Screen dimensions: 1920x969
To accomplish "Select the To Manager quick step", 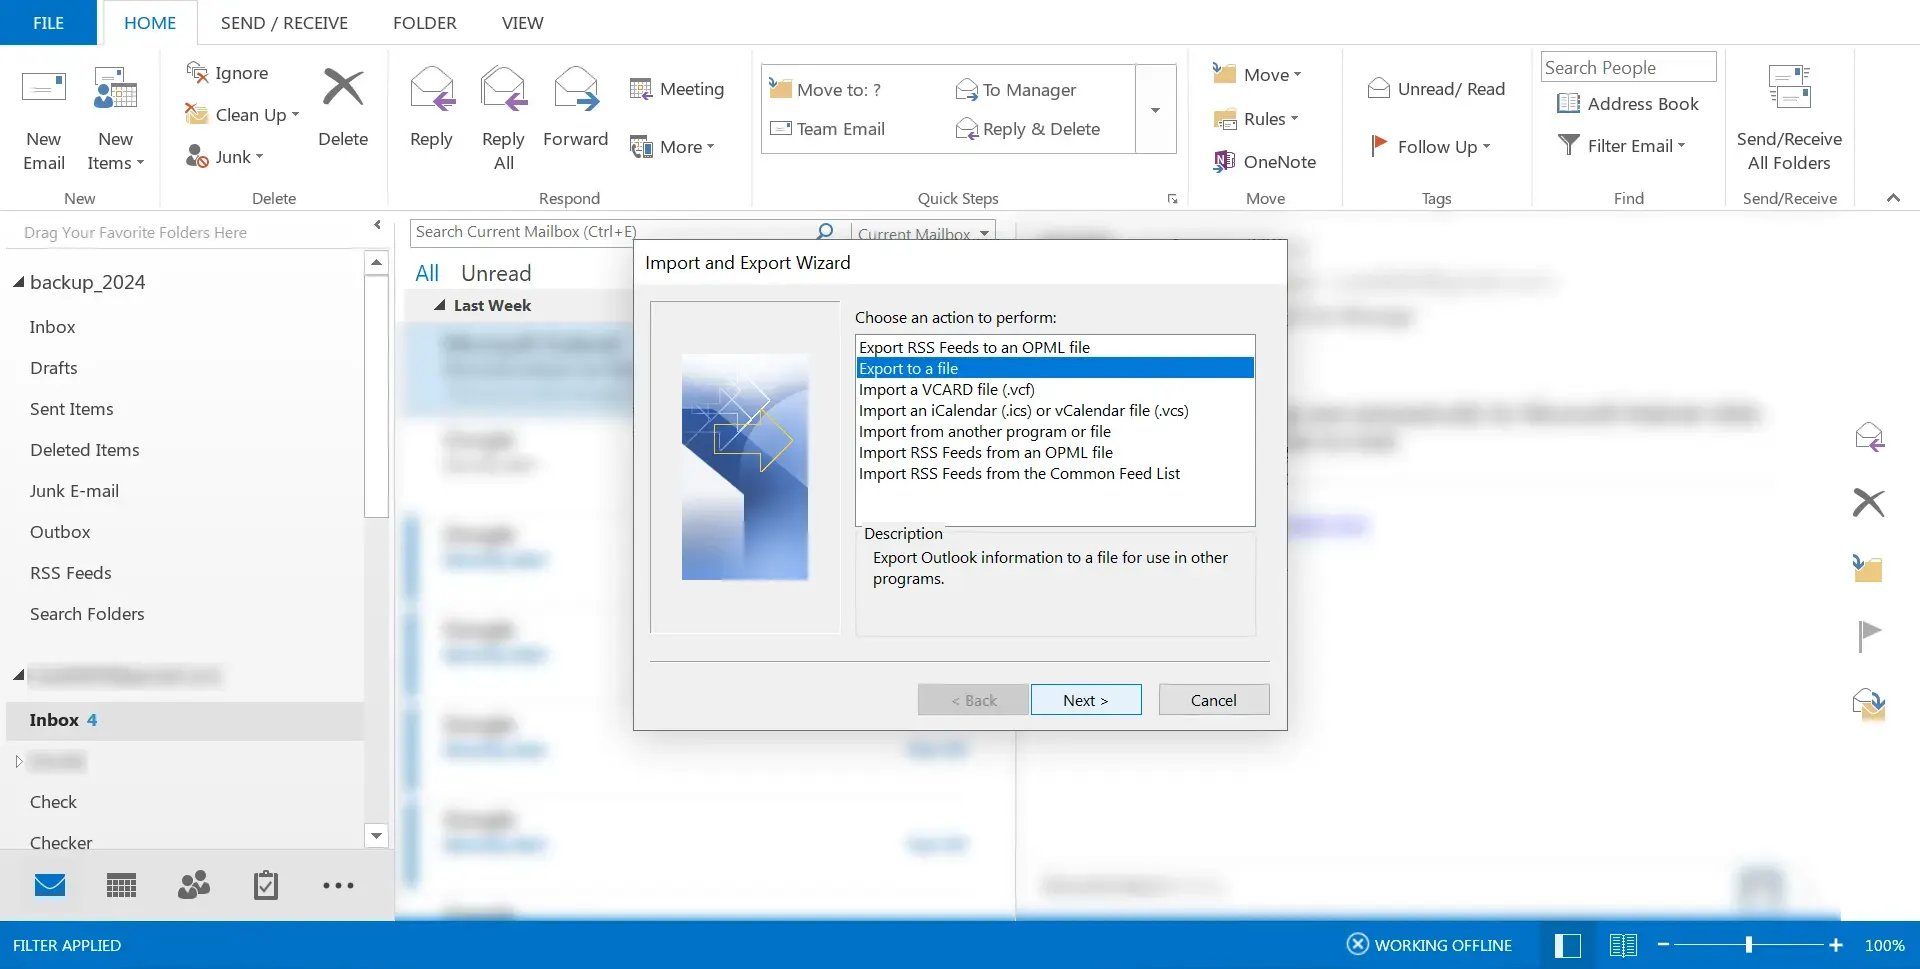I will point(1016,90).
